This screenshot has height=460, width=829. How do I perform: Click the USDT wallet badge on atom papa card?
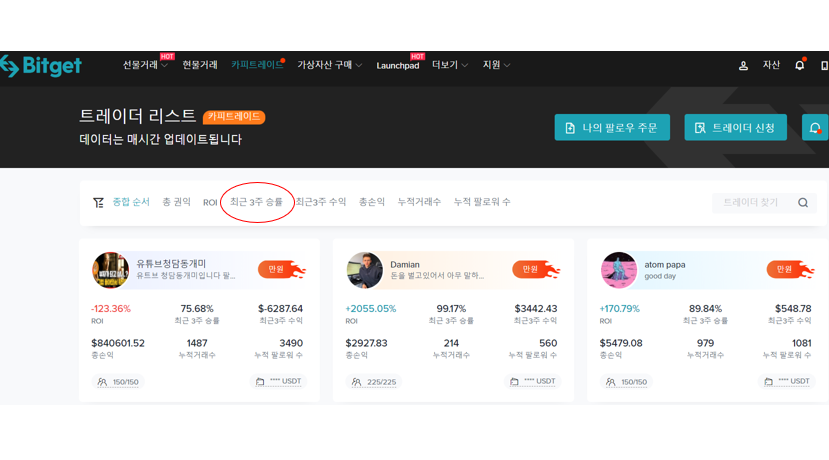[x=787, y=381]
